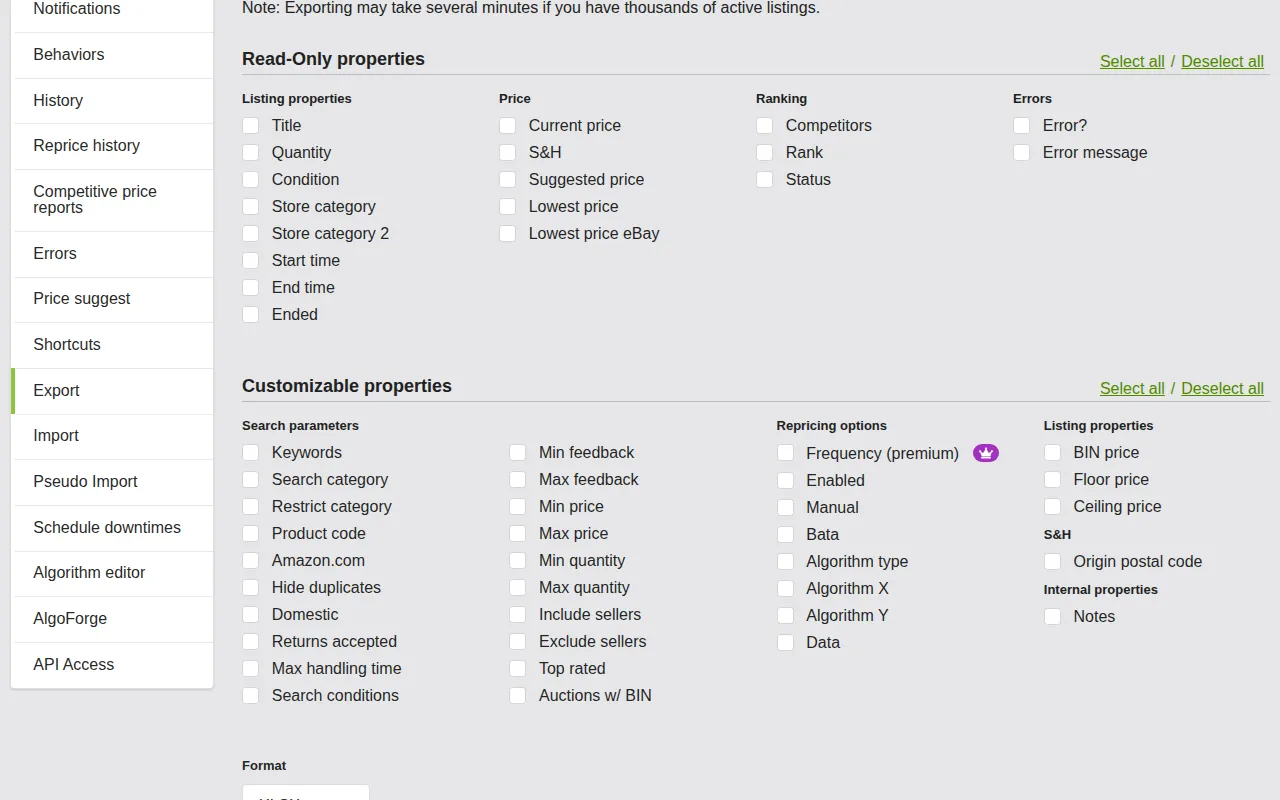Open the Reprice history section
This screenshot has height=800, width=1280.
pos(87,145)
